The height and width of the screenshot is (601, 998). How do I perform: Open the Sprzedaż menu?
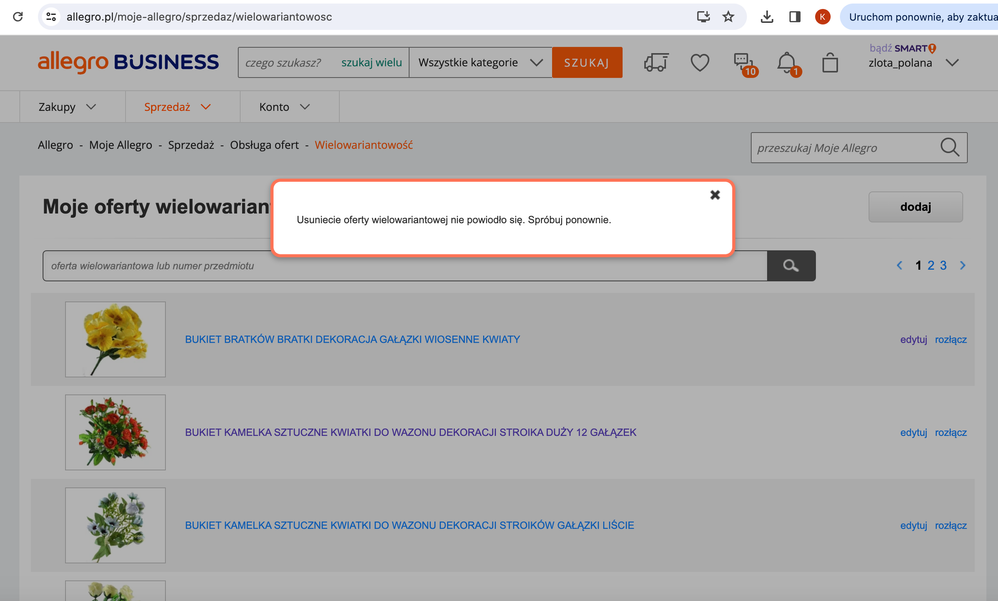[x=178, y=107]
